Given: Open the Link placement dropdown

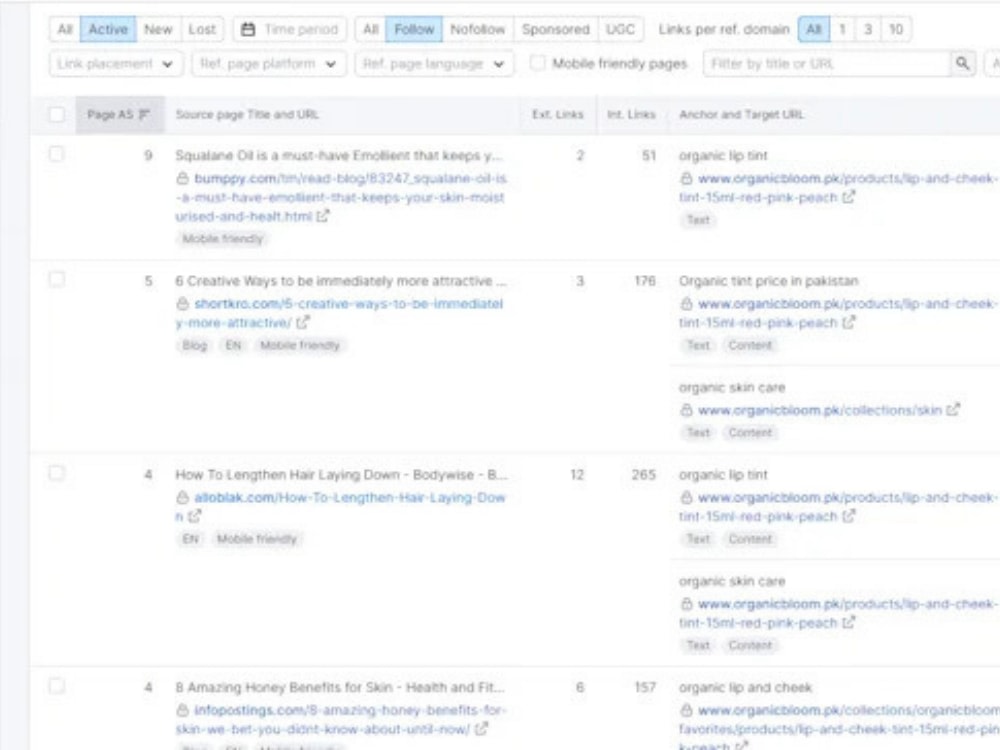Looking at the screenshot, I should tap(116, 64).
